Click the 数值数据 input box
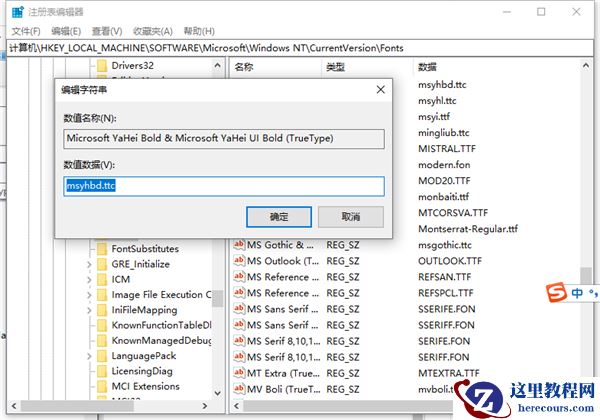600x420 pixels. (x=224, y=186)
